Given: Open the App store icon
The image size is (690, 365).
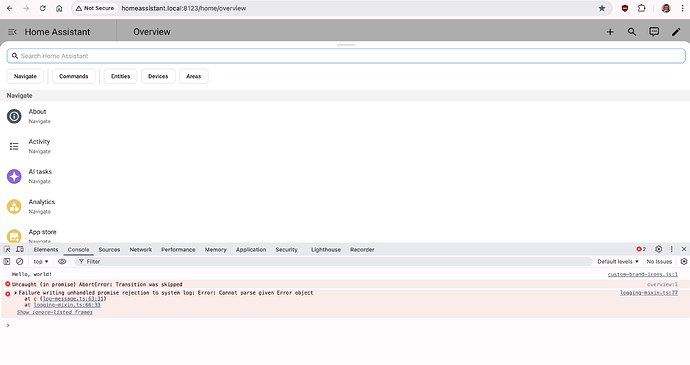Looking at the screenshot, I should click(14, 236).
